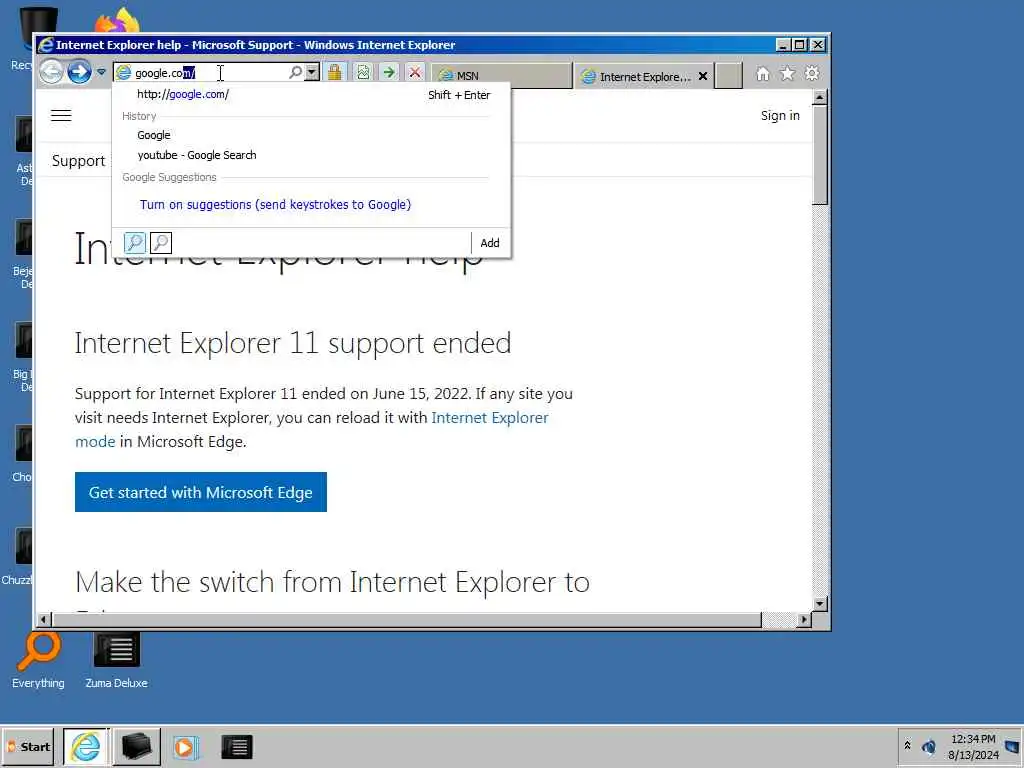This screenshot has height=768, width=1024.
Task: Click the Support link
Action: click(x=78, y=161)
